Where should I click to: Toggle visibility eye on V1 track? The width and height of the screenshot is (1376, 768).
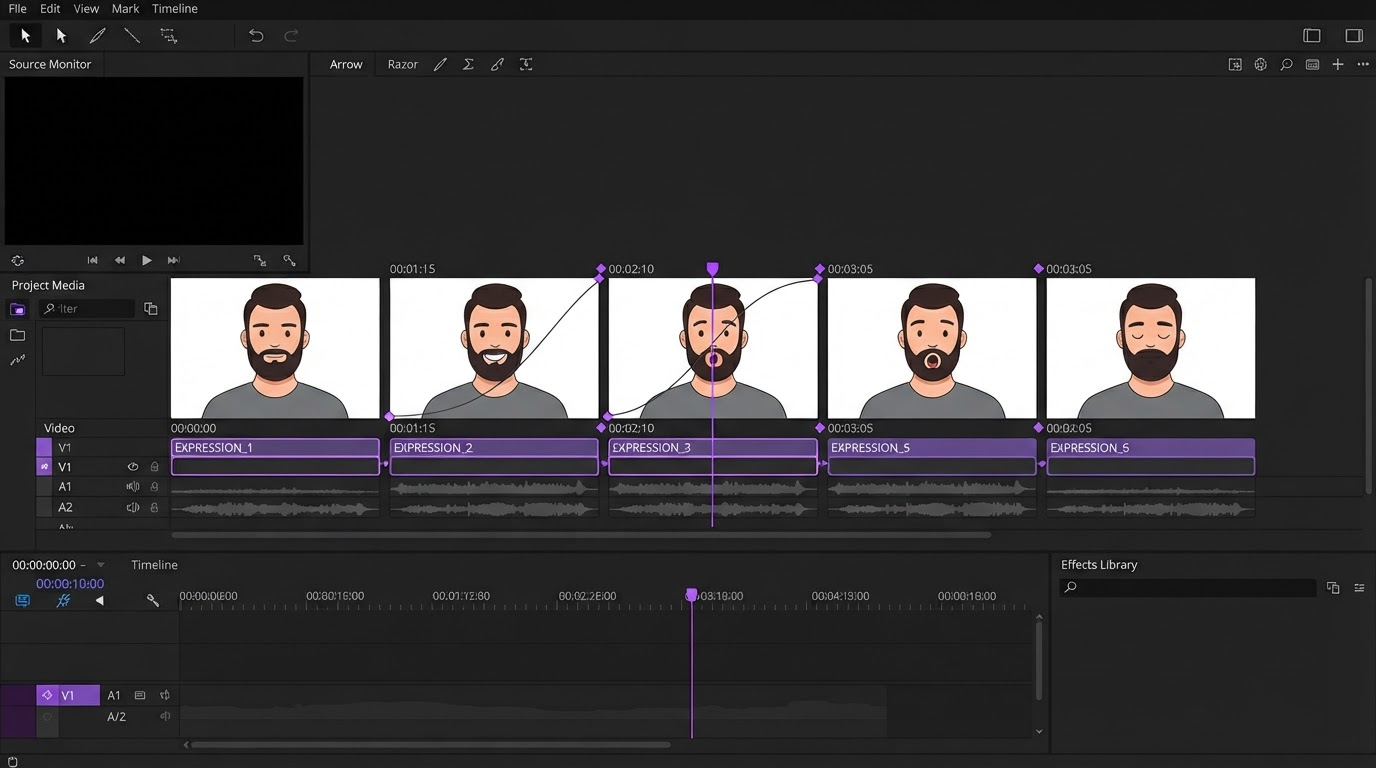132,467
